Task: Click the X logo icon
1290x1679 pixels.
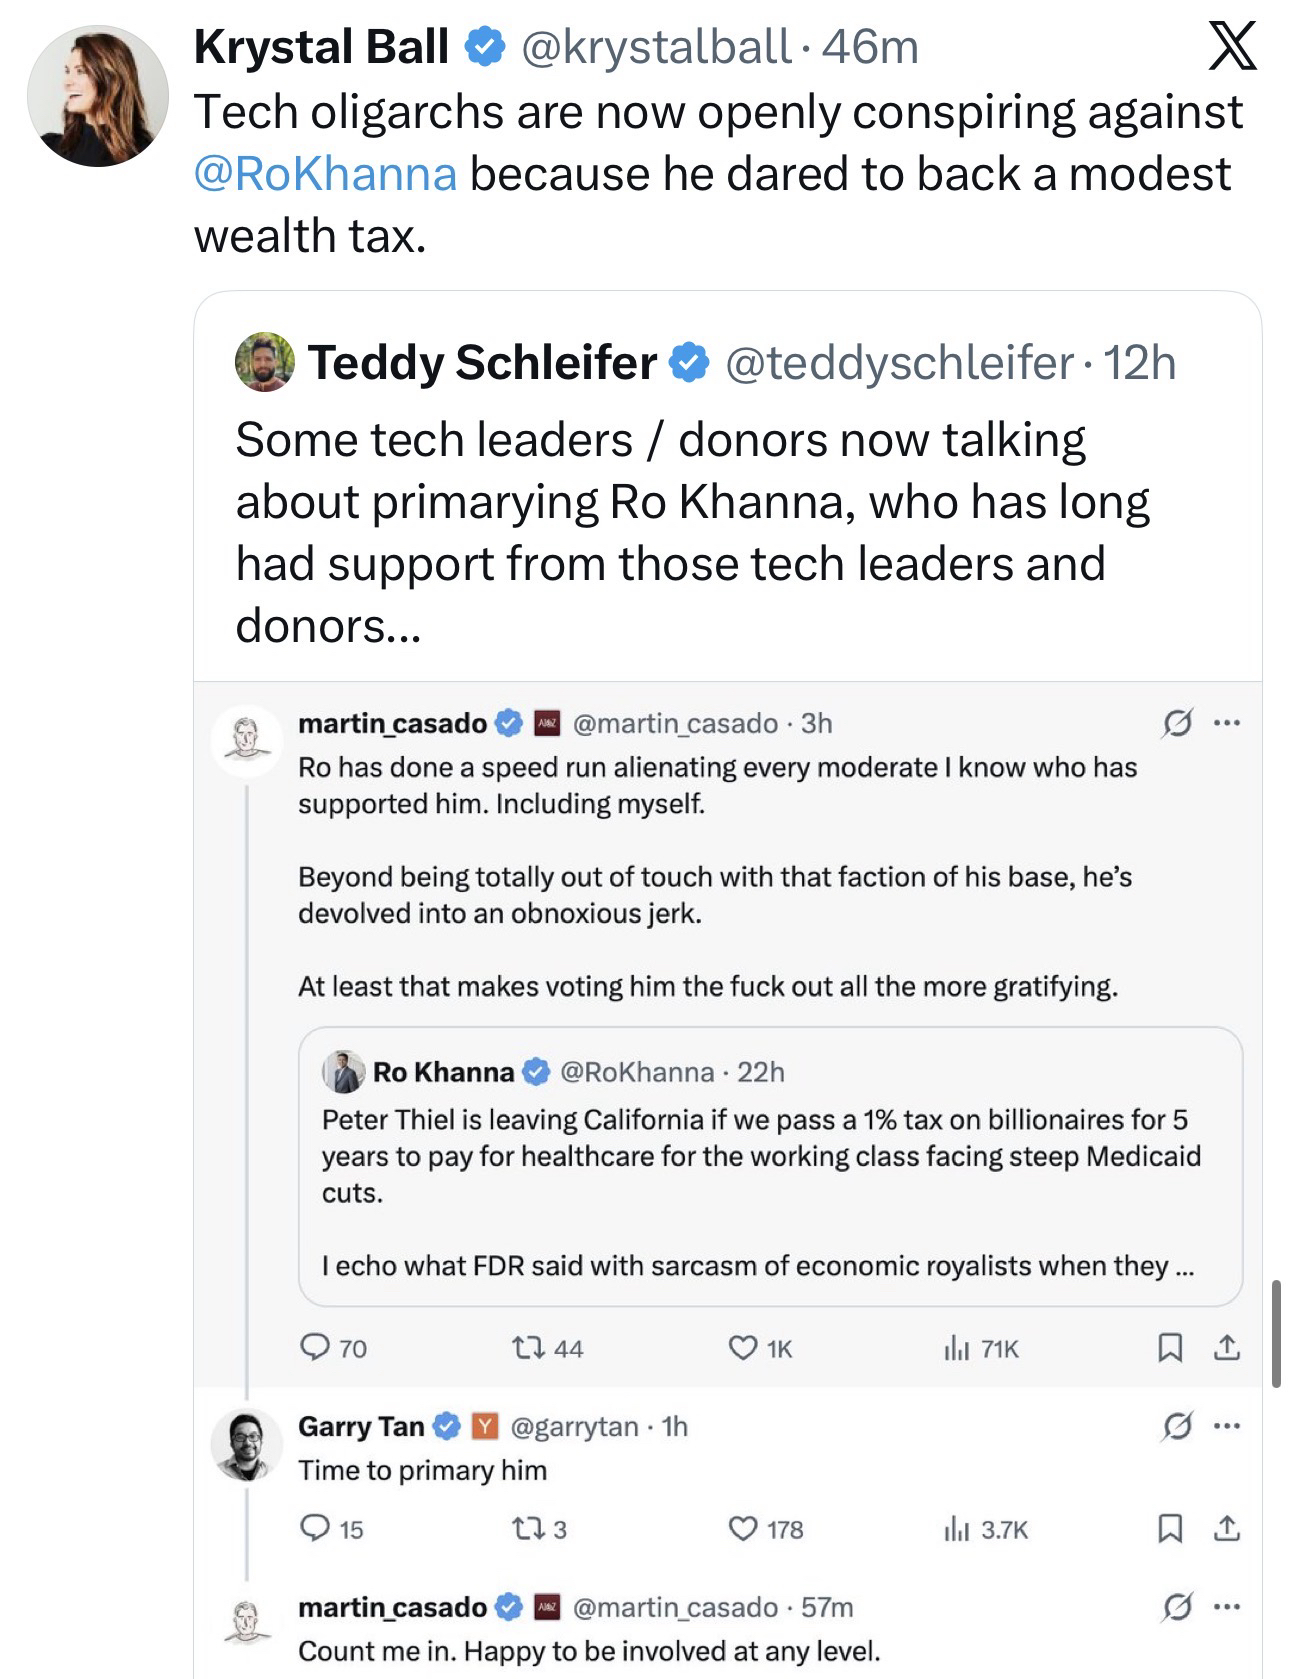Action: (x=1232, y=47)
